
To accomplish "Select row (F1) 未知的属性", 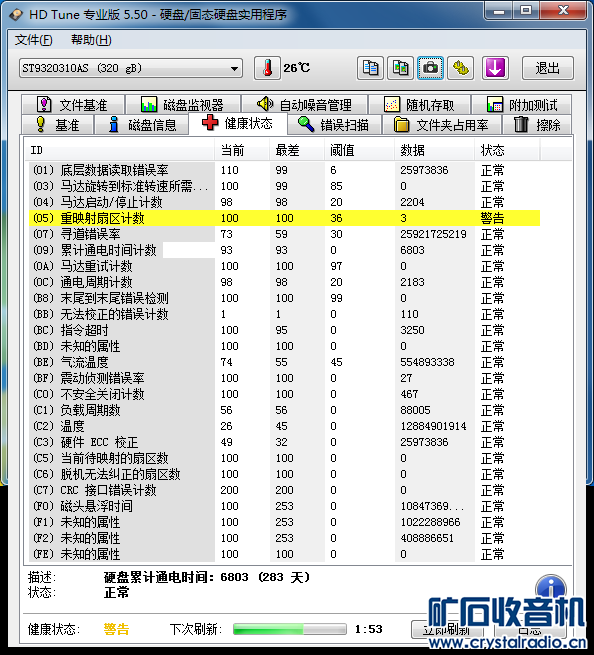I will point(284,522).
